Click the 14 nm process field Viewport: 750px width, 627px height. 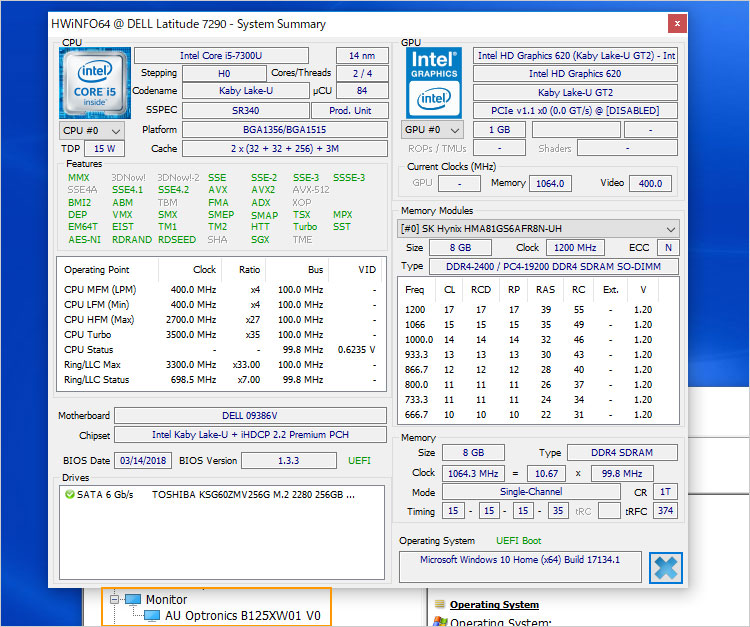[x=362, y=55]
